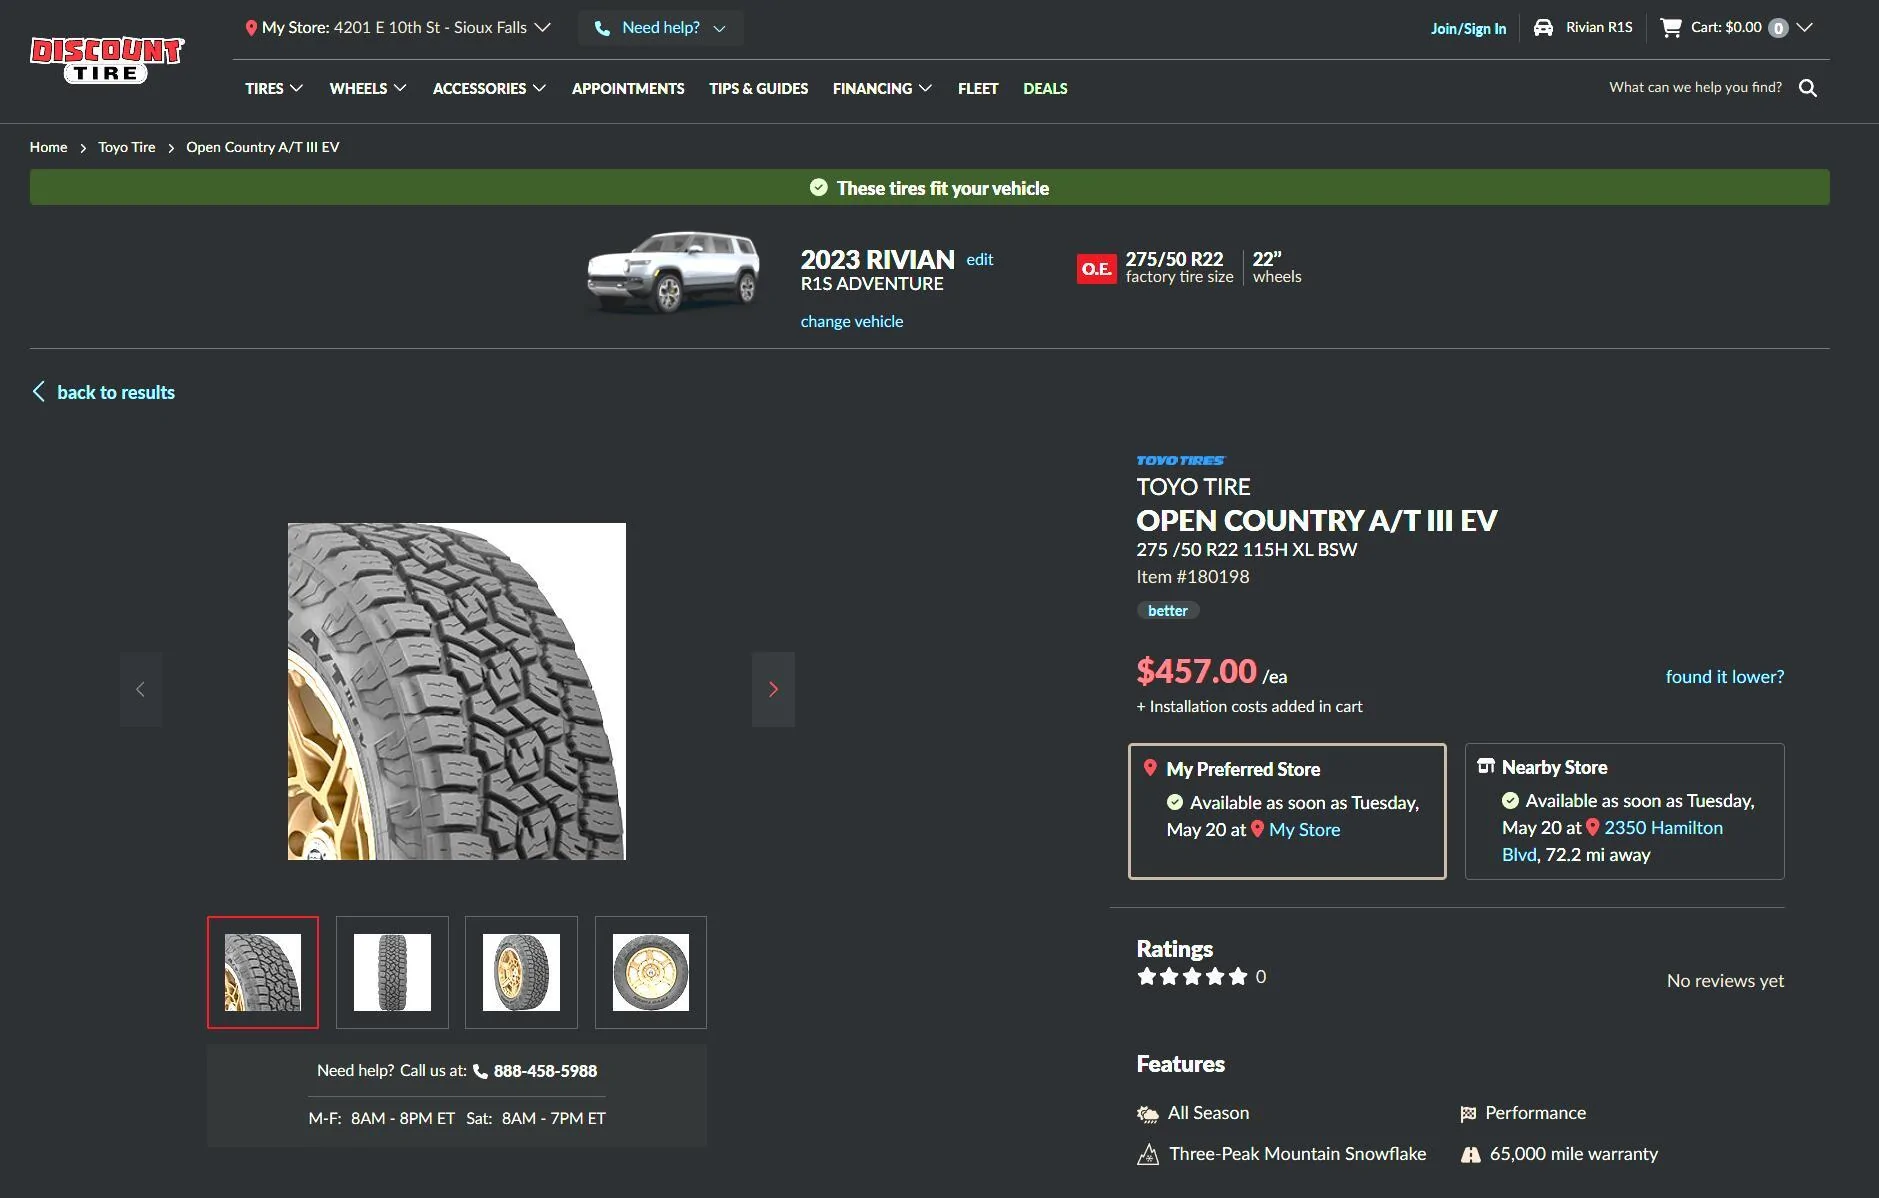
Task: Click the Cart: $0.00 label
Action: (1726, 27)
